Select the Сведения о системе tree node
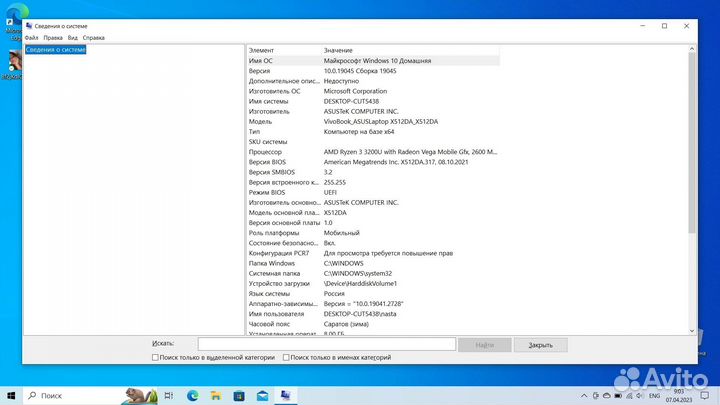 [56, 49]
